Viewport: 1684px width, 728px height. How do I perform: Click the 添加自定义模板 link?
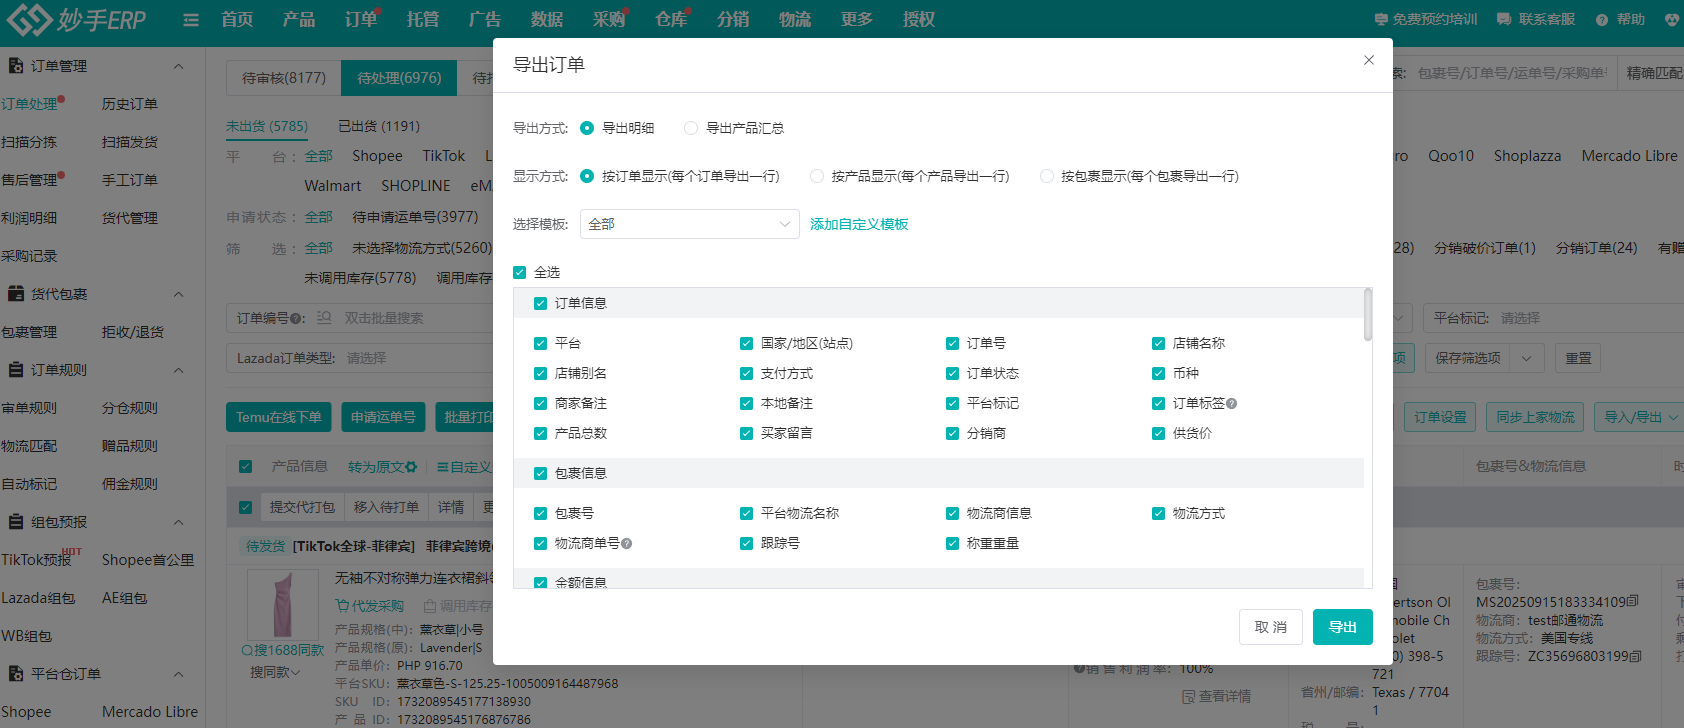(x=859, y=224)
